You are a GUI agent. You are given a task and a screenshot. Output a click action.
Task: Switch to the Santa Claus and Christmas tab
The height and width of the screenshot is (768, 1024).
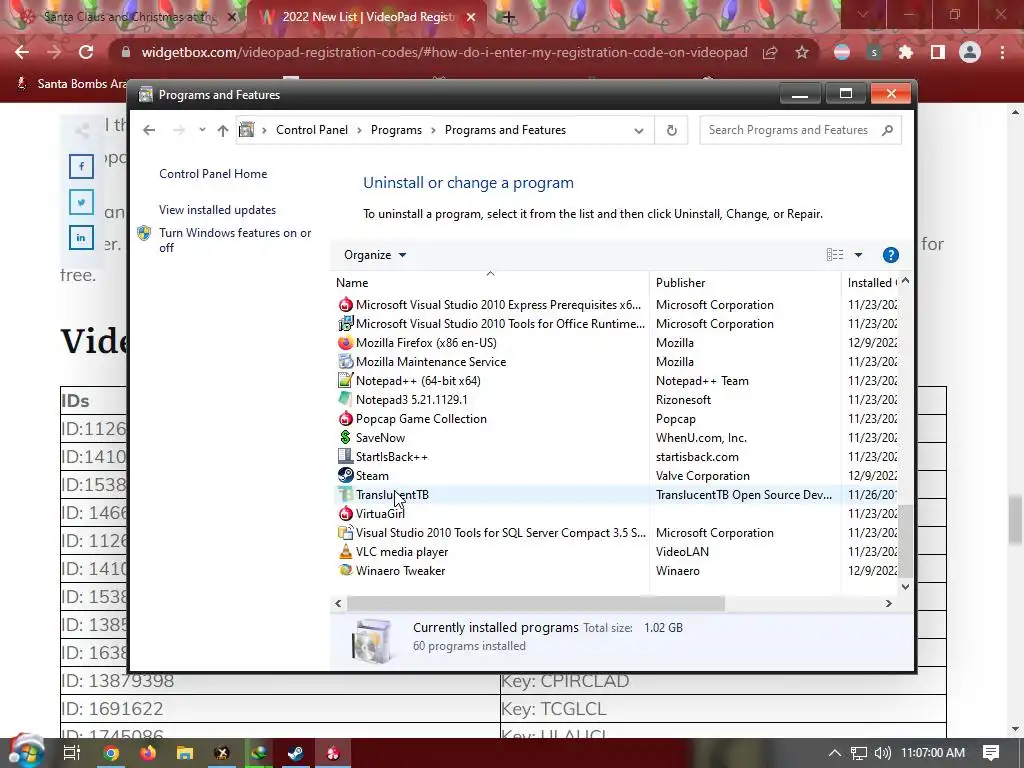129,17
